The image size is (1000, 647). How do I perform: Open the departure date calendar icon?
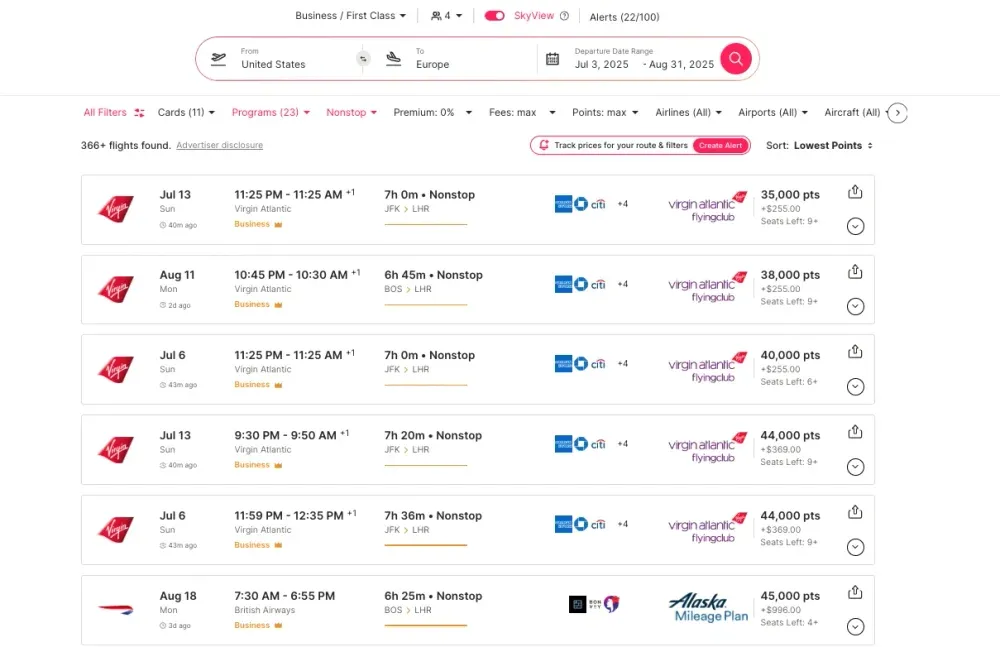pos(552,59)
